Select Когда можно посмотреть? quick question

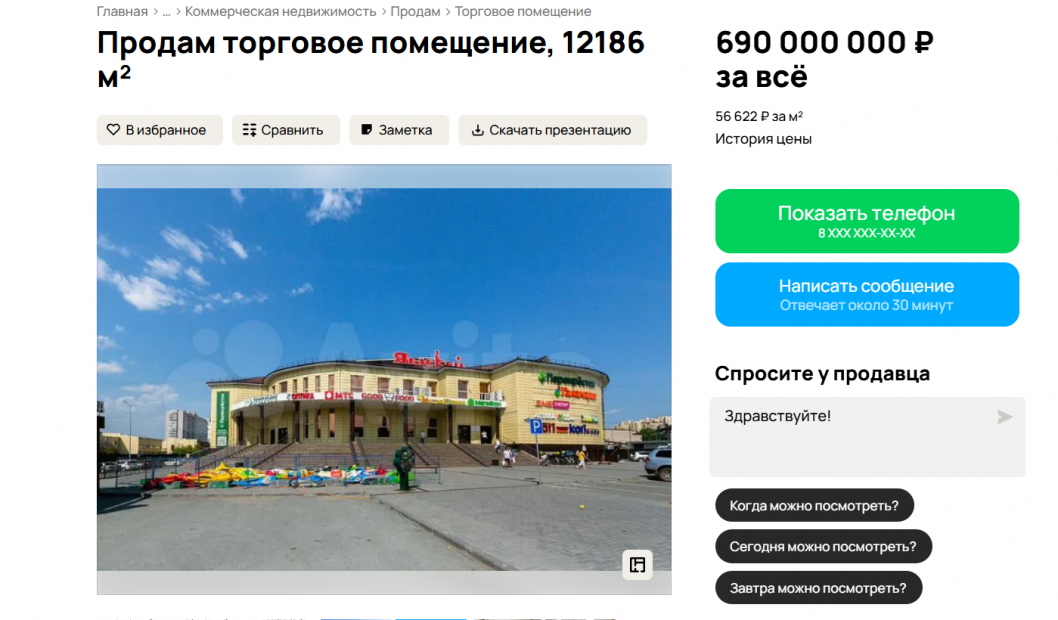pos(814,505)
